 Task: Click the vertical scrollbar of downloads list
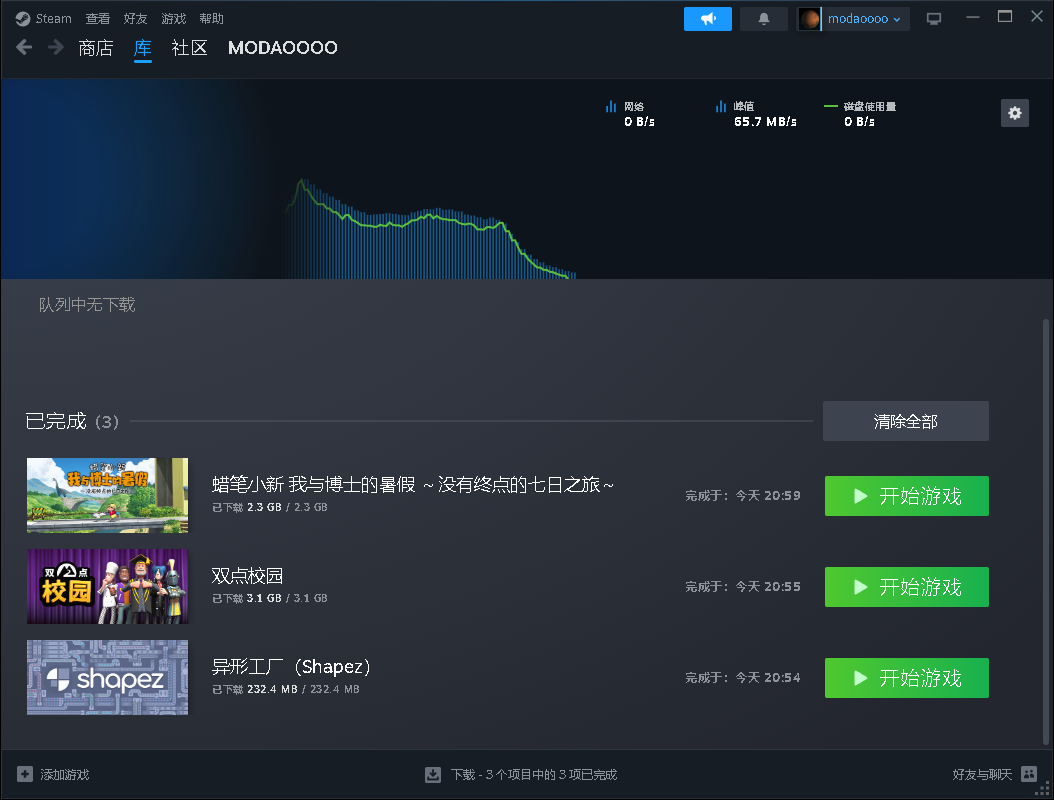coord(1045,531)
